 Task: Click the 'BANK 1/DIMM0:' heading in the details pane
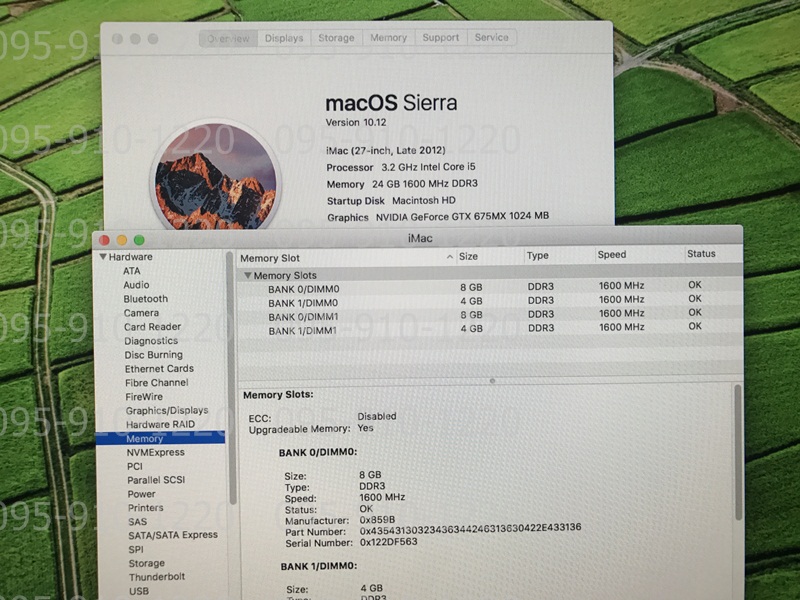[x=319, y=566]
